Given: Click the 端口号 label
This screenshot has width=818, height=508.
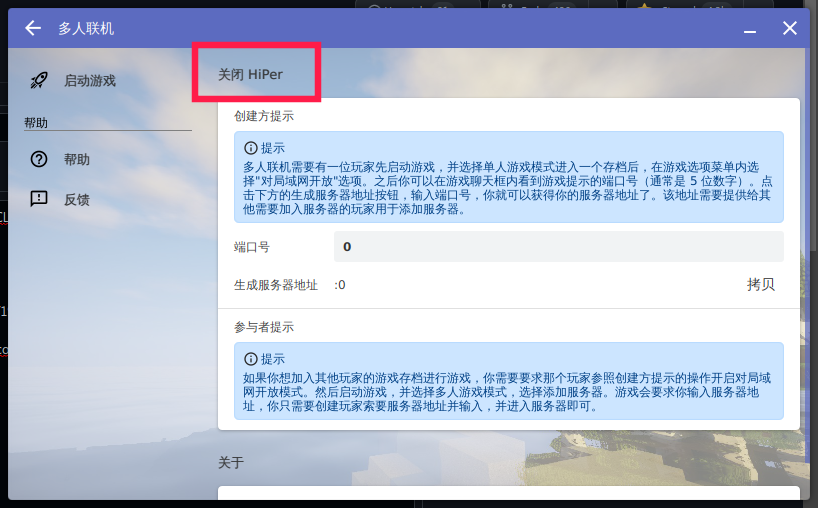Looking at the screenshot, I should tap(251, 247).
